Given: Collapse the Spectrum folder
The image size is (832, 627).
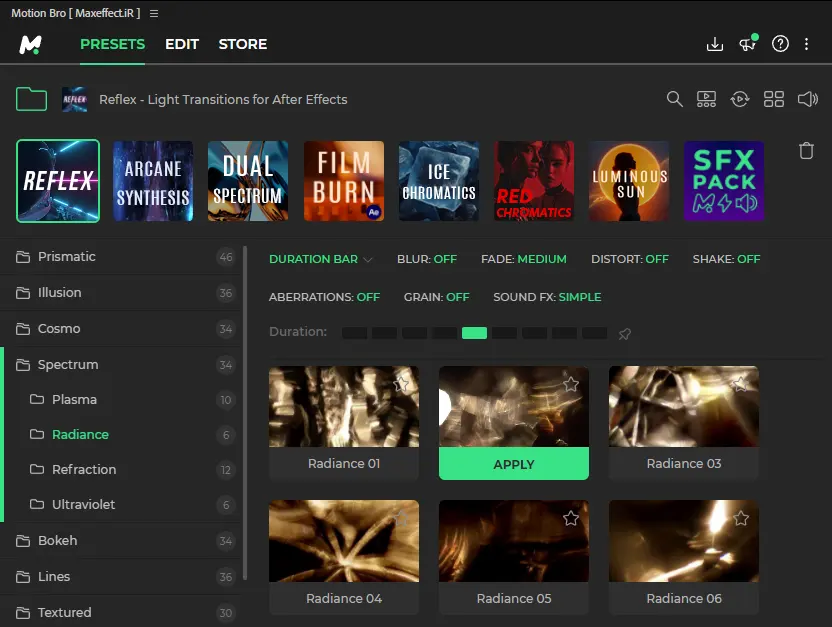Looking at the screenshot, I should 122,365.
